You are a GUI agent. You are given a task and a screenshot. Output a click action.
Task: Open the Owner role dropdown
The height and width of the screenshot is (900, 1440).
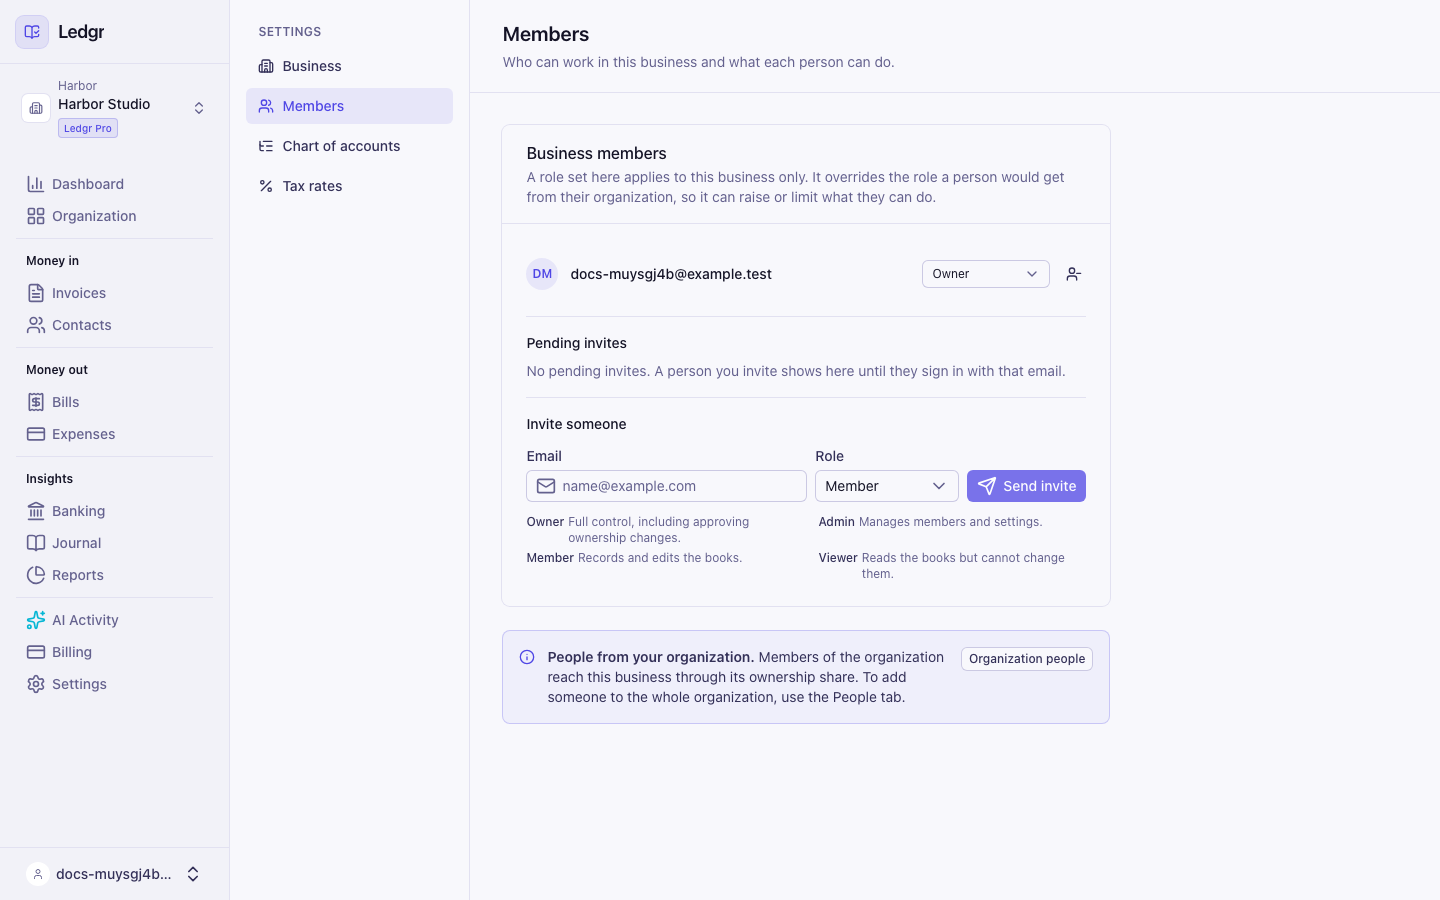coord(985,274)
